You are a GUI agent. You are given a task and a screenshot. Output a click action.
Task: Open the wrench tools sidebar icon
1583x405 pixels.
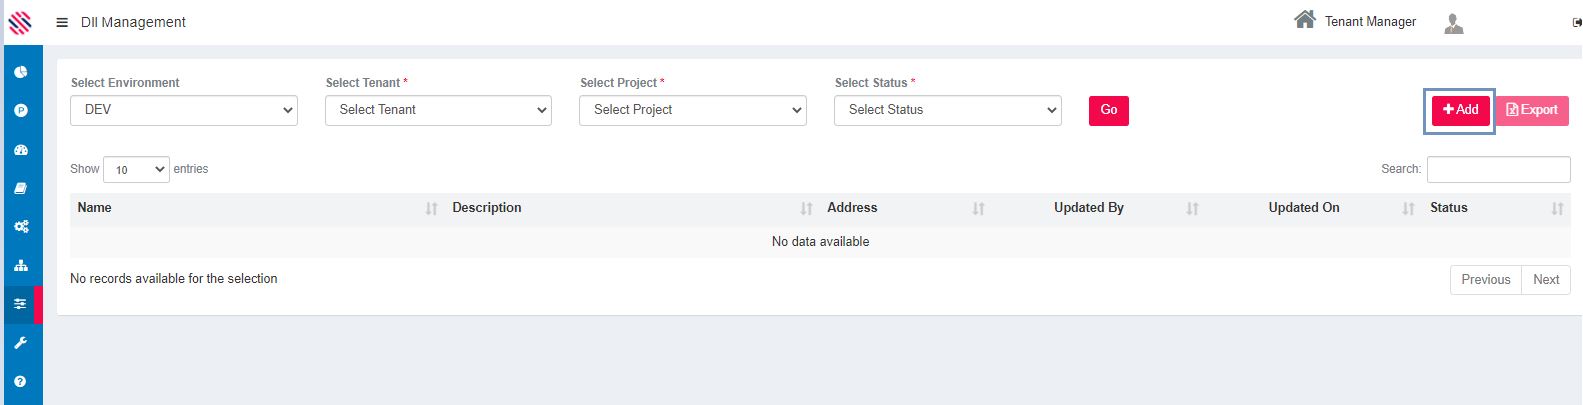pyautogui.click(x=21, y=343)
